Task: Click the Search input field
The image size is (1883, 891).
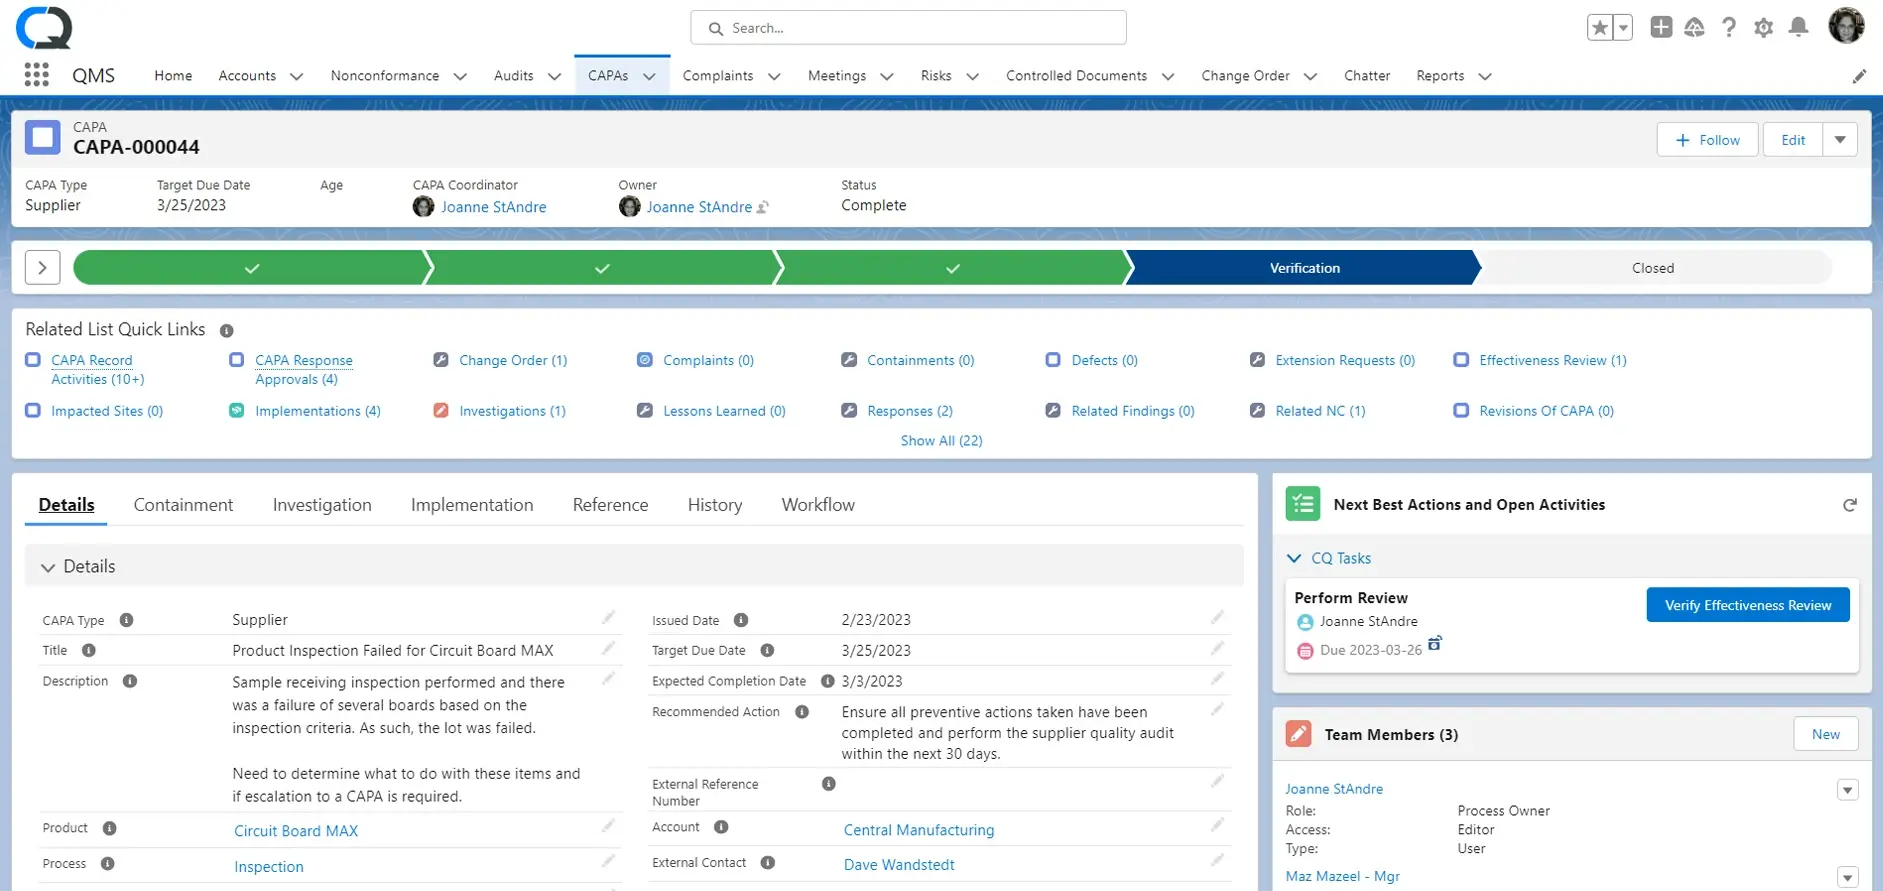Action: tap(908, 28)
